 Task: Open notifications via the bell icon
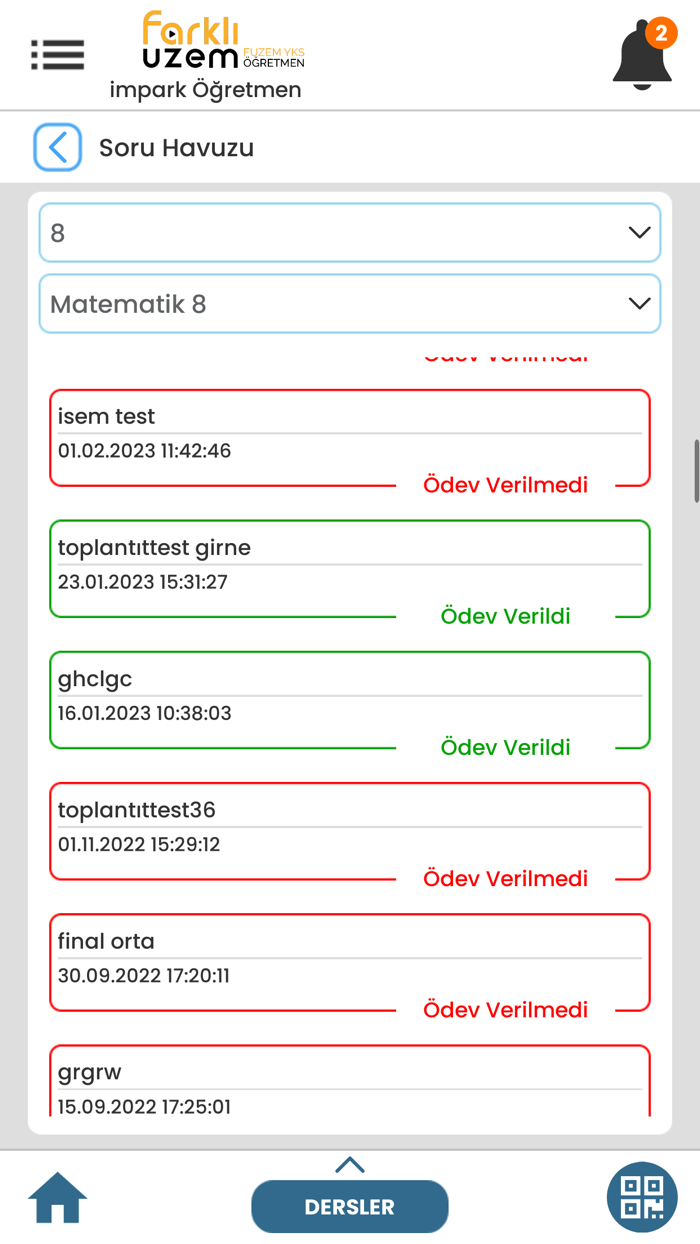coord(643,57)
